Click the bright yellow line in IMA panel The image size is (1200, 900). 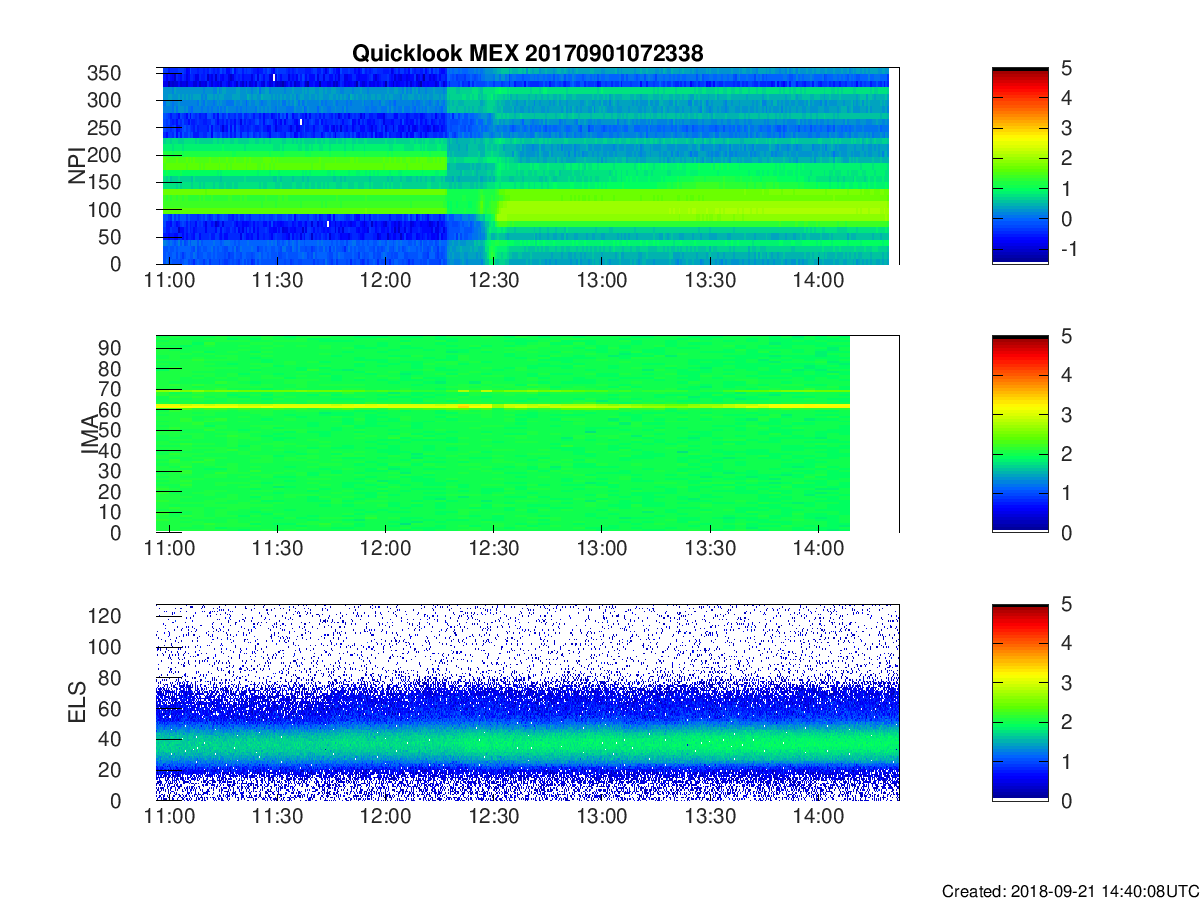point(503,405)
